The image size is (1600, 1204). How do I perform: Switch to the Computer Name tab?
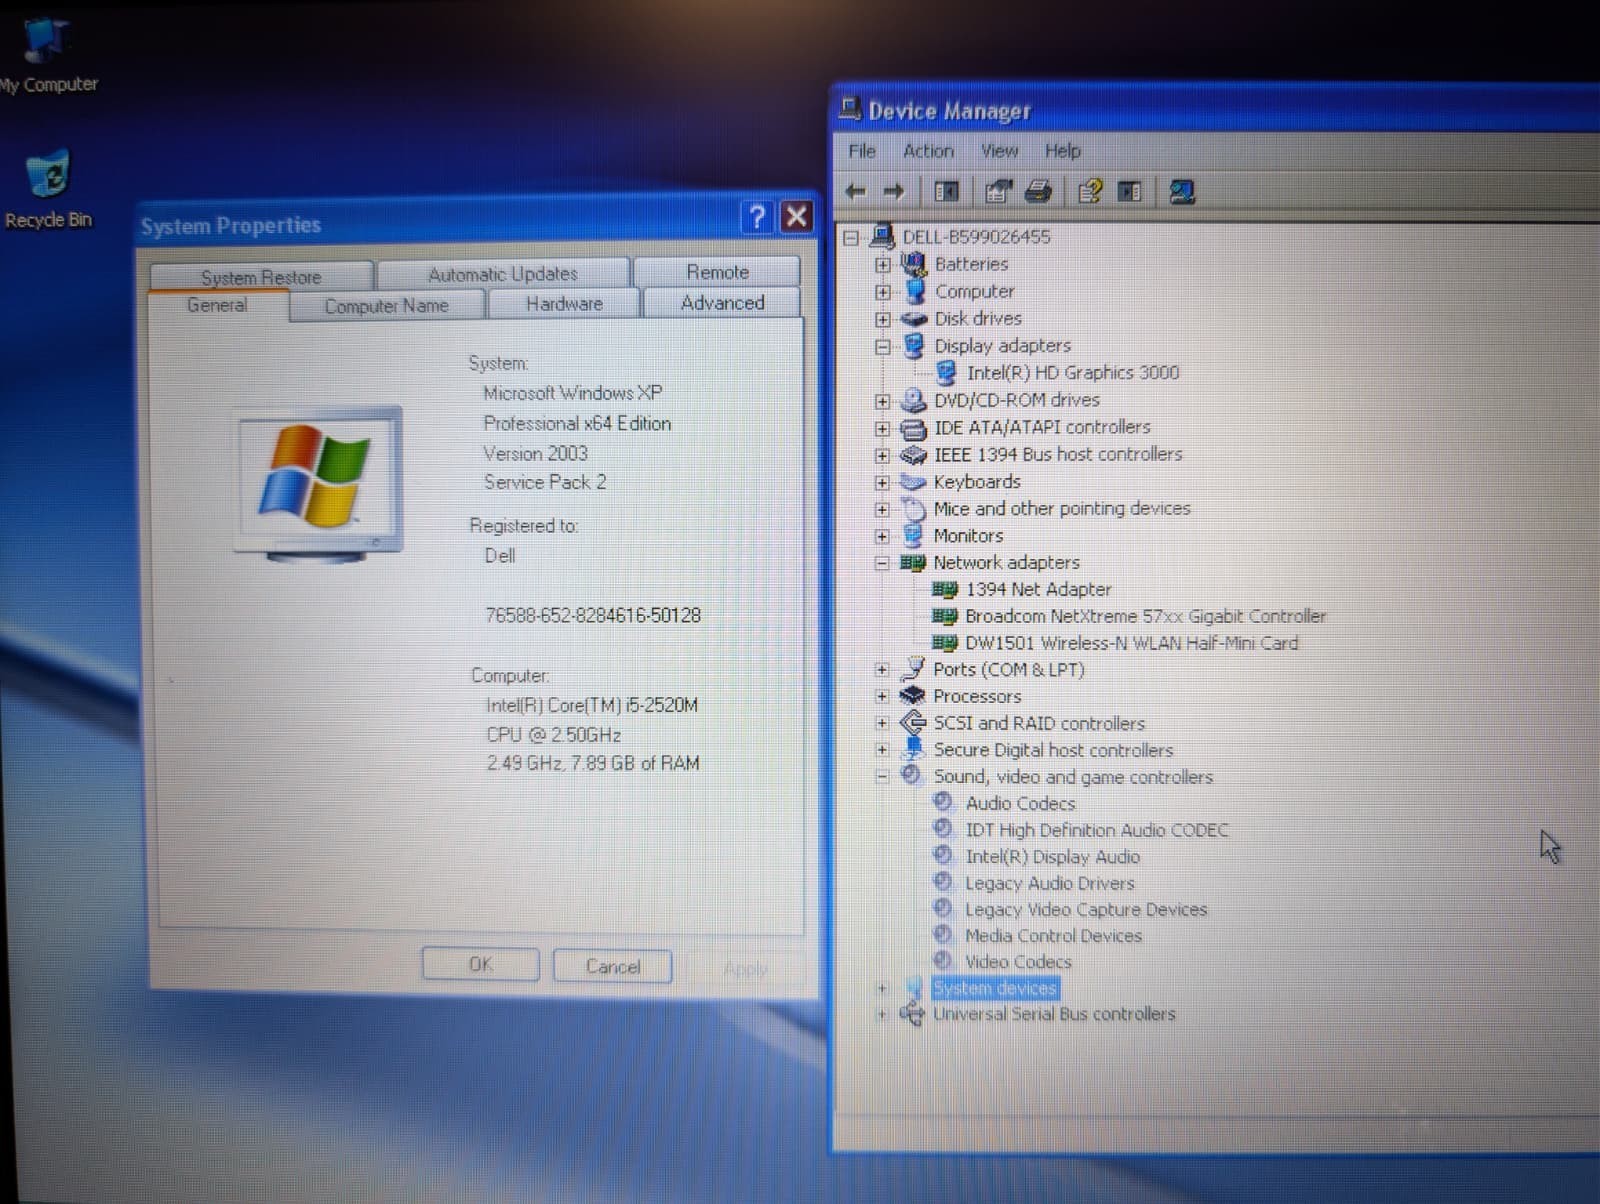(386, 306)
